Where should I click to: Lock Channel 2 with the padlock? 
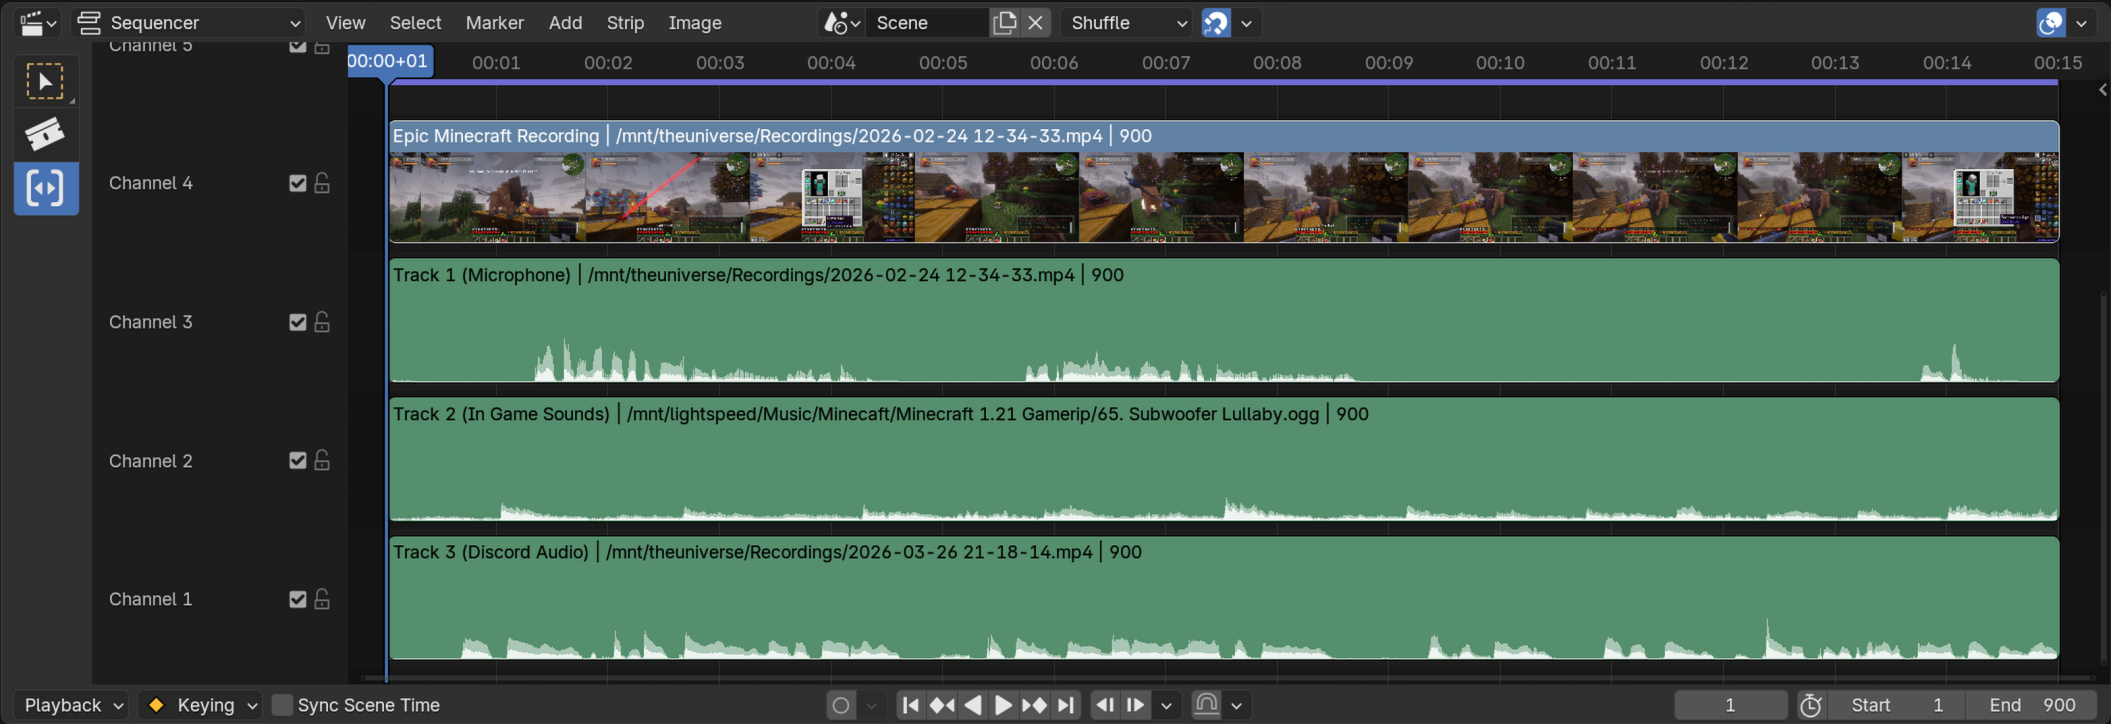(322, 461)
